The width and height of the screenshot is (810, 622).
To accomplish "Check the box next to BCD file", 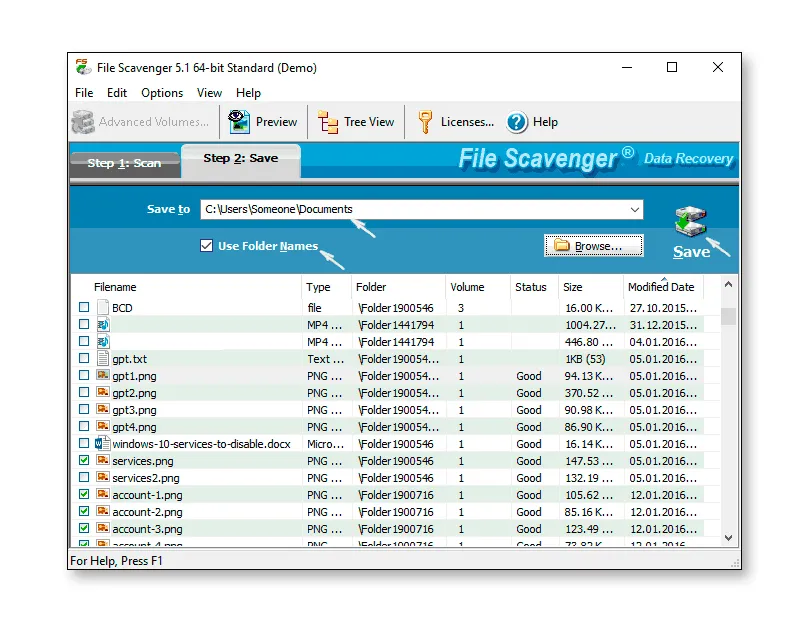I will coord(84,308).
